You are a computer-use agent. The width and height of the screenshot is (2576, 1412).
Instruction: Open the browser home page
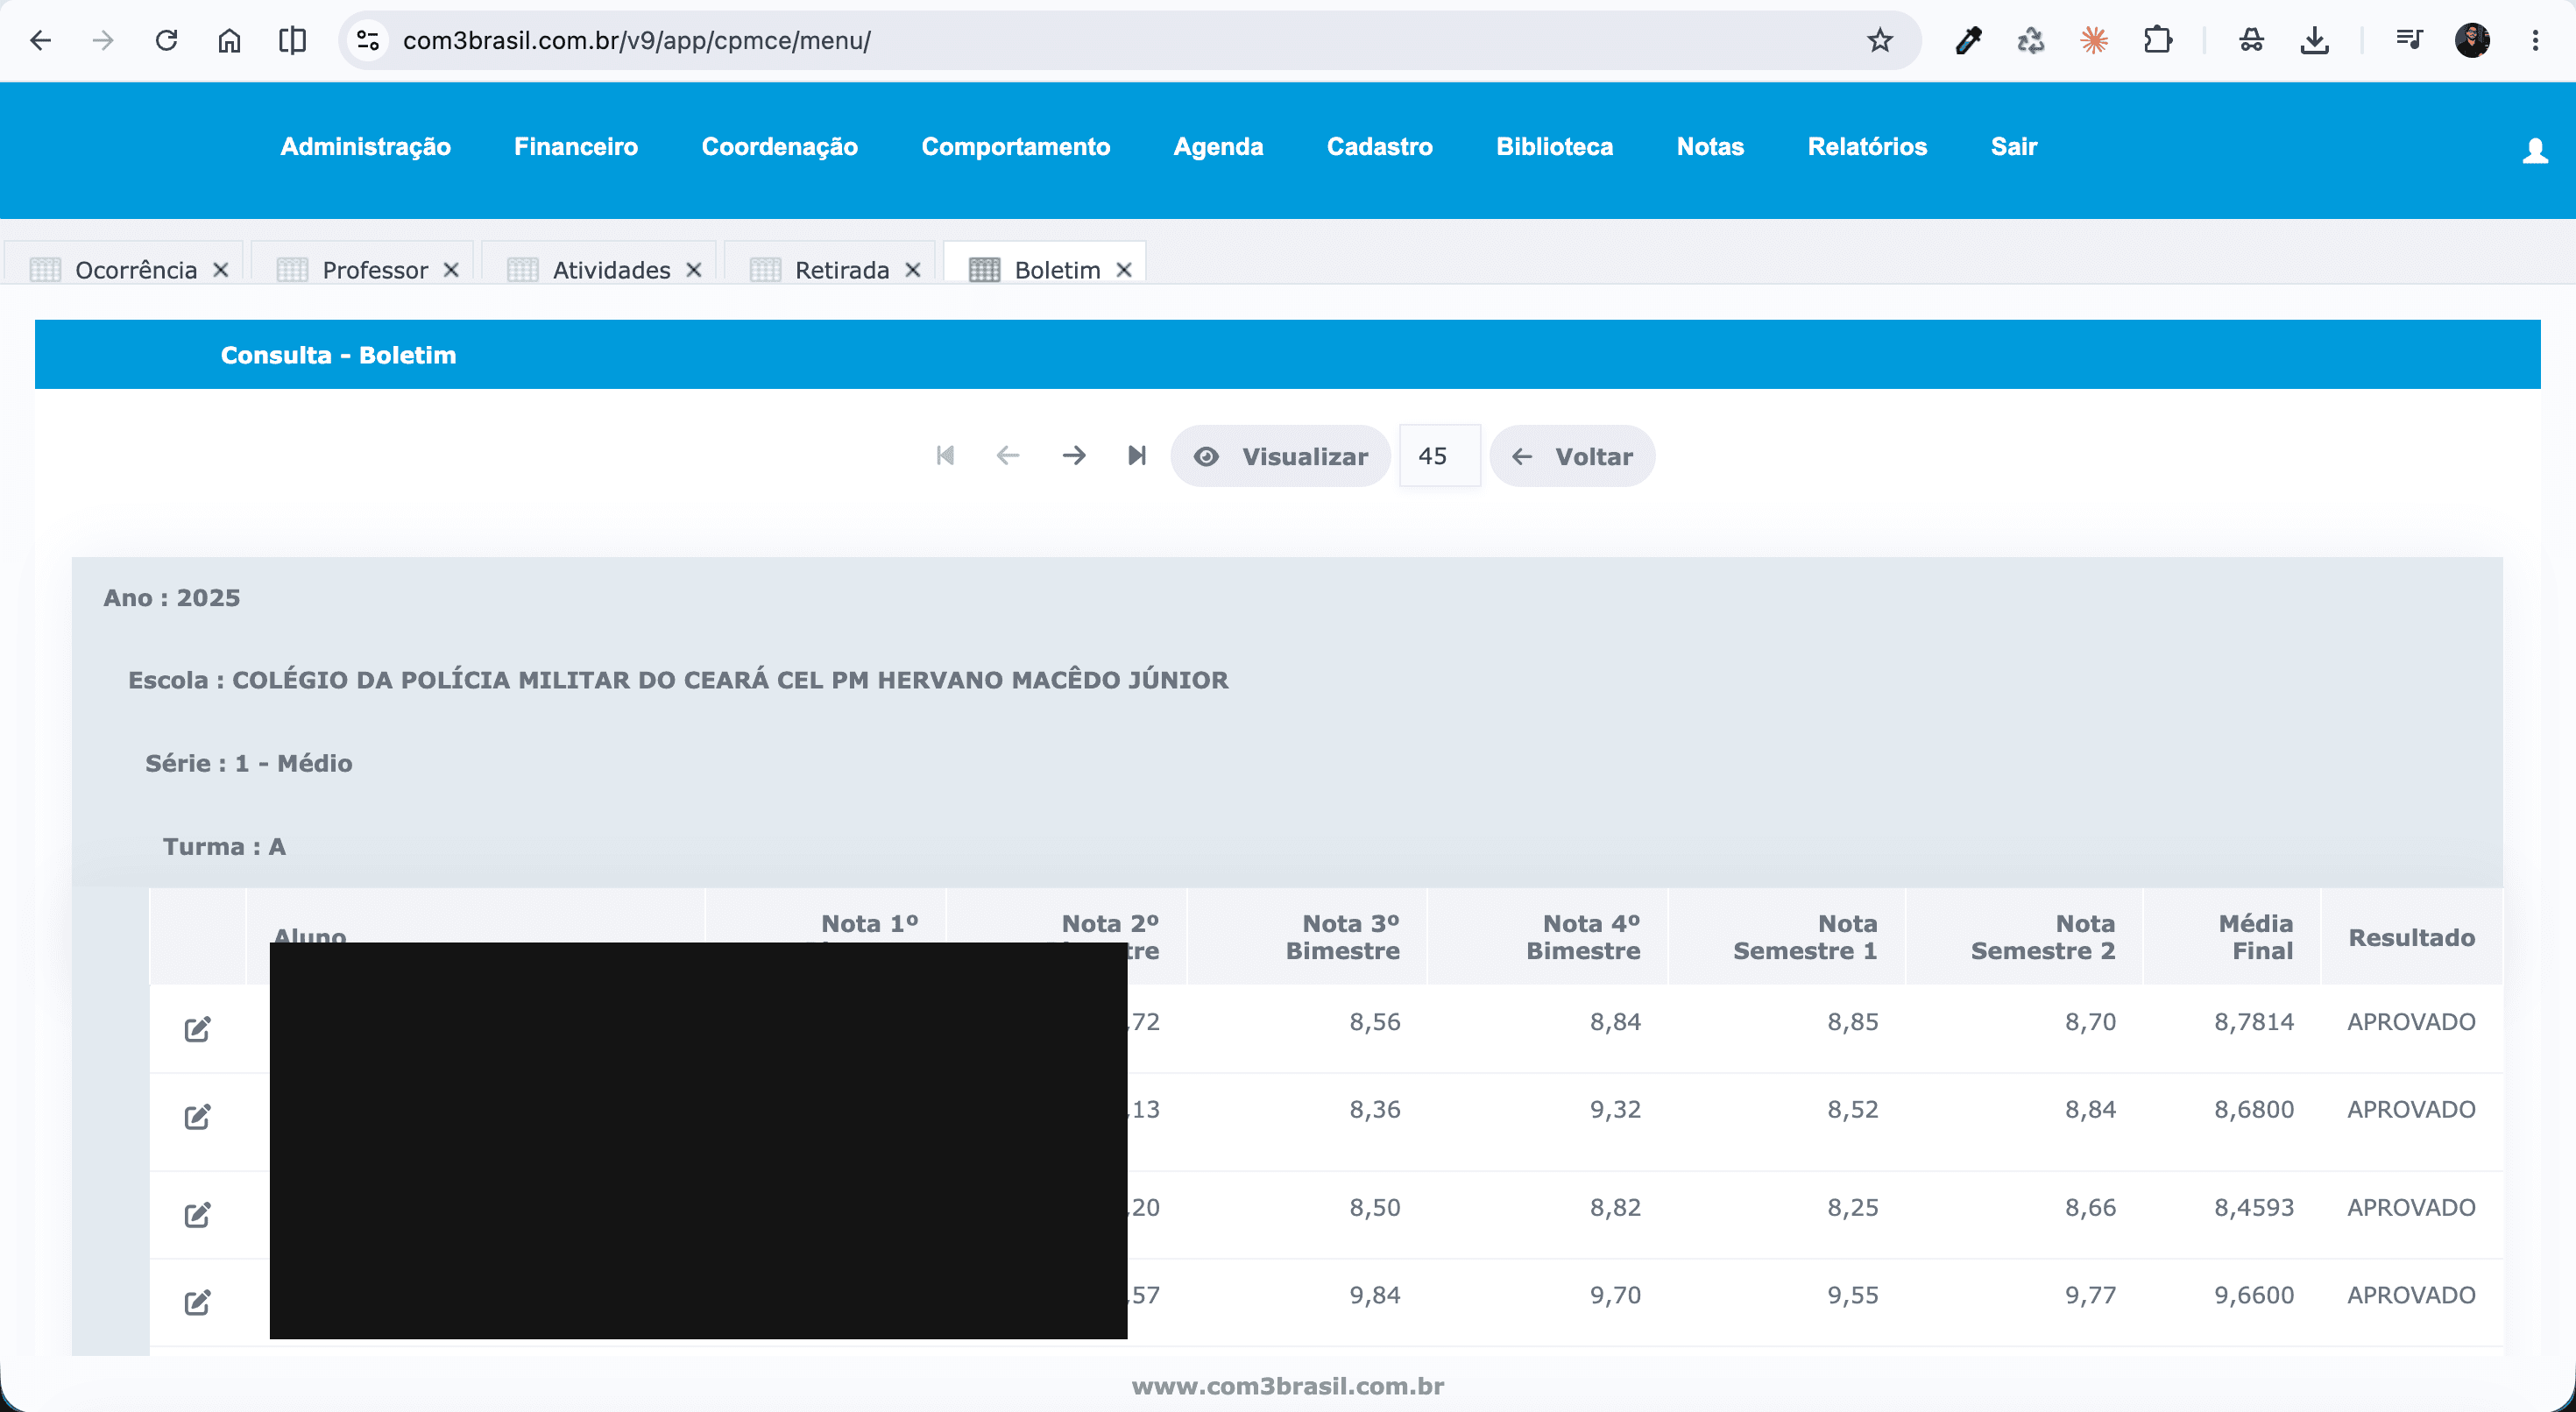click(x=229, y=40)
